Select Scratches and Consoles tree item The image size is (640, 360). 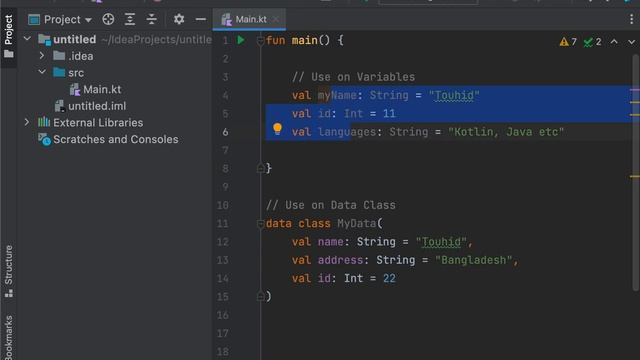(x=116, y=139)
